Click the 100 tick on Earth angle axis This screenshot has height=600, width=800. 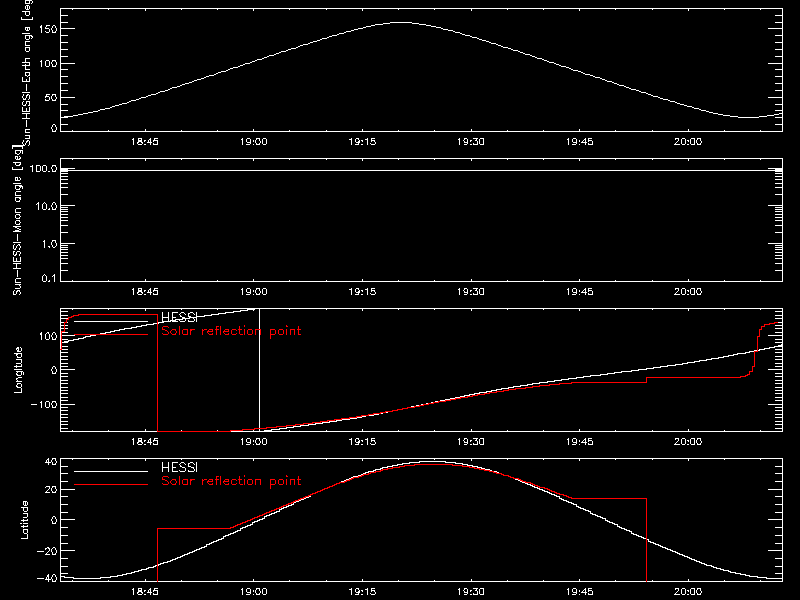pyautogui.click(x=48, y=64)
